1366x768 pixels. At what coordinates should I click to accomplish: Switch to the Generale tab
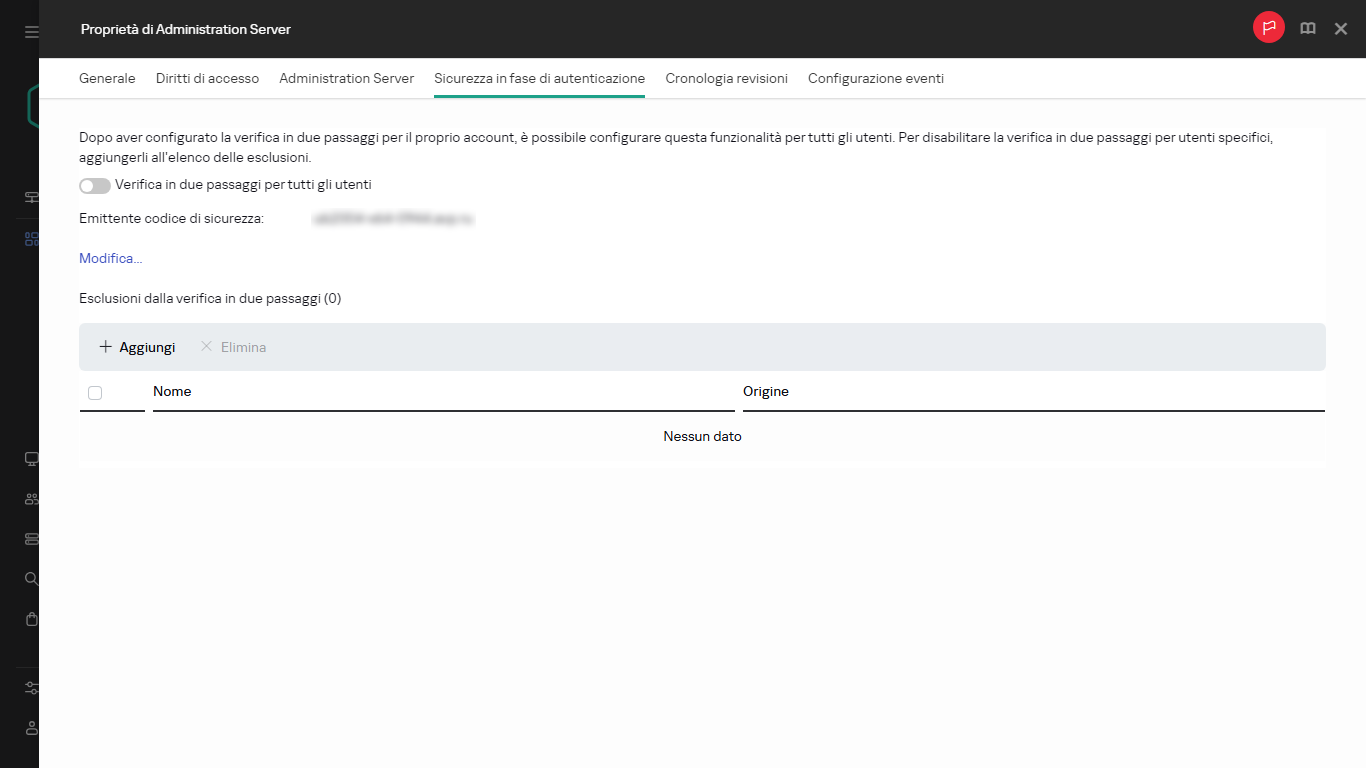[x=107, y=78]
